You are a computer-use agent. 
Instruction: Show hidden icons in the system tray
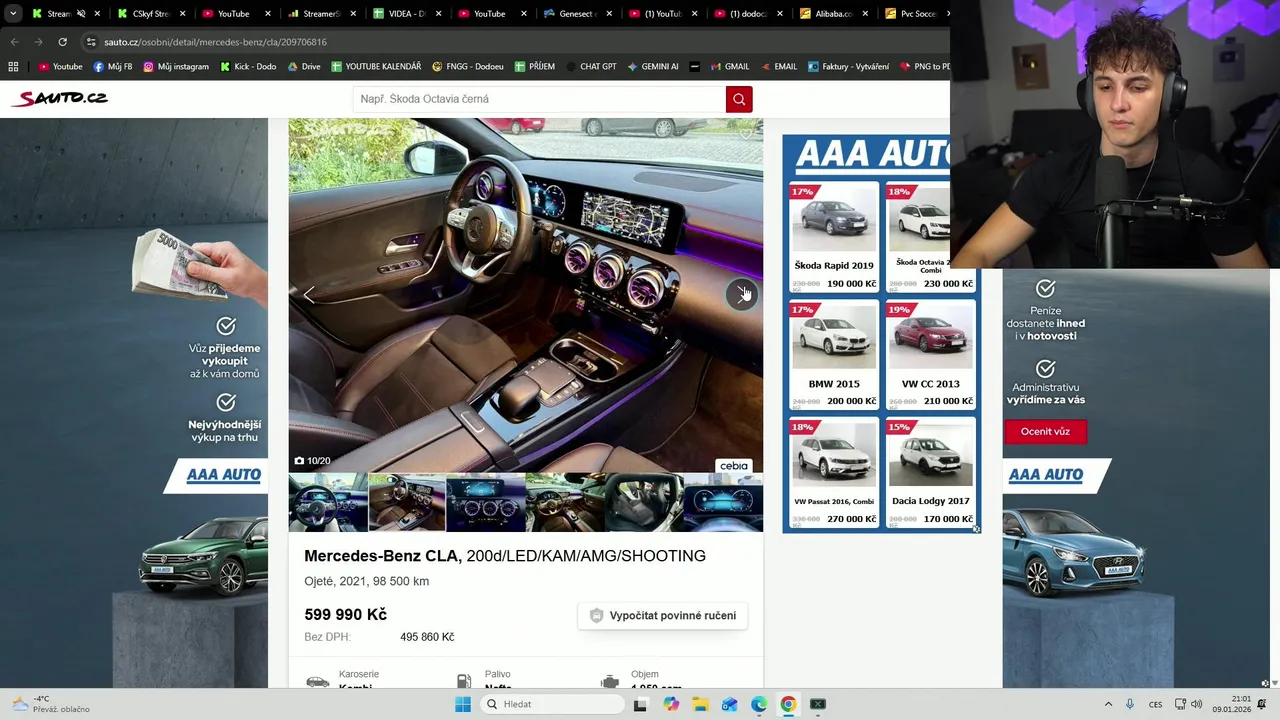(1108, 704)
